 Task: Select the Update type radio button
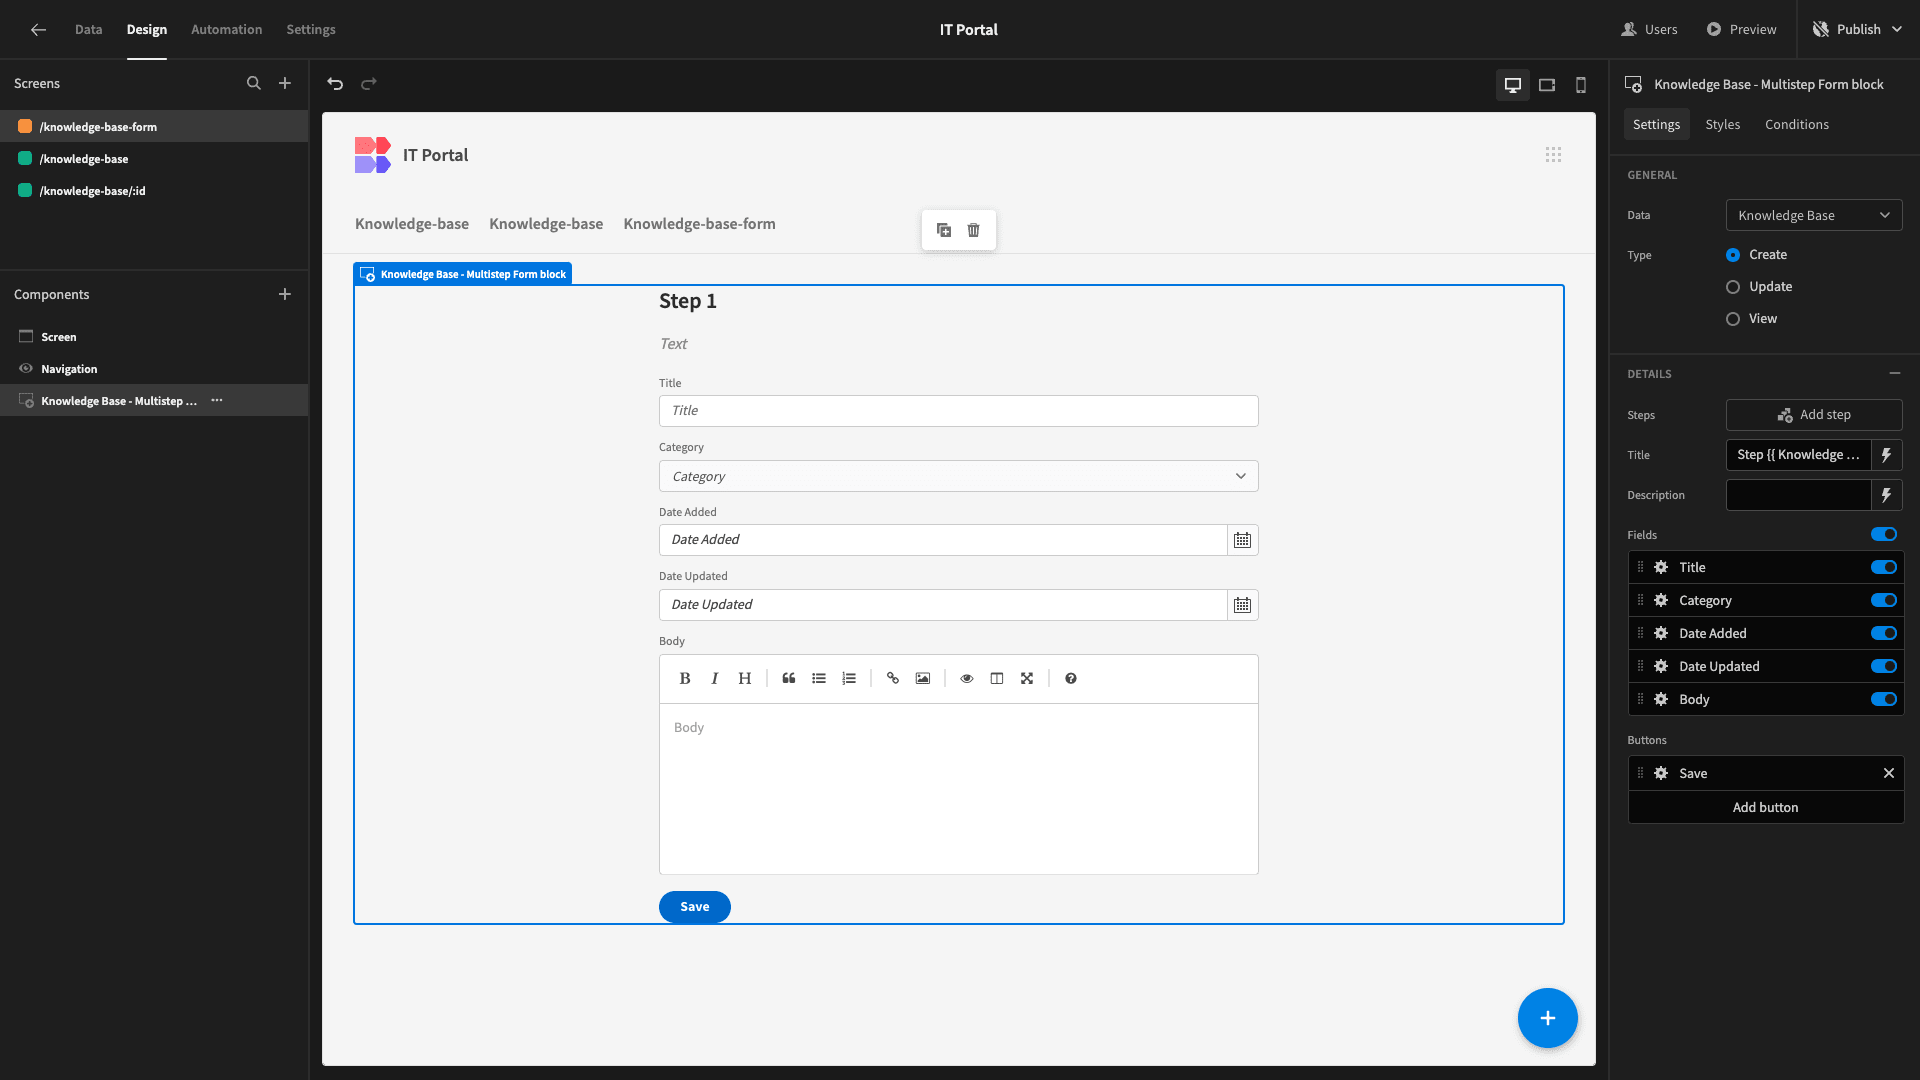coord(1733,287)
